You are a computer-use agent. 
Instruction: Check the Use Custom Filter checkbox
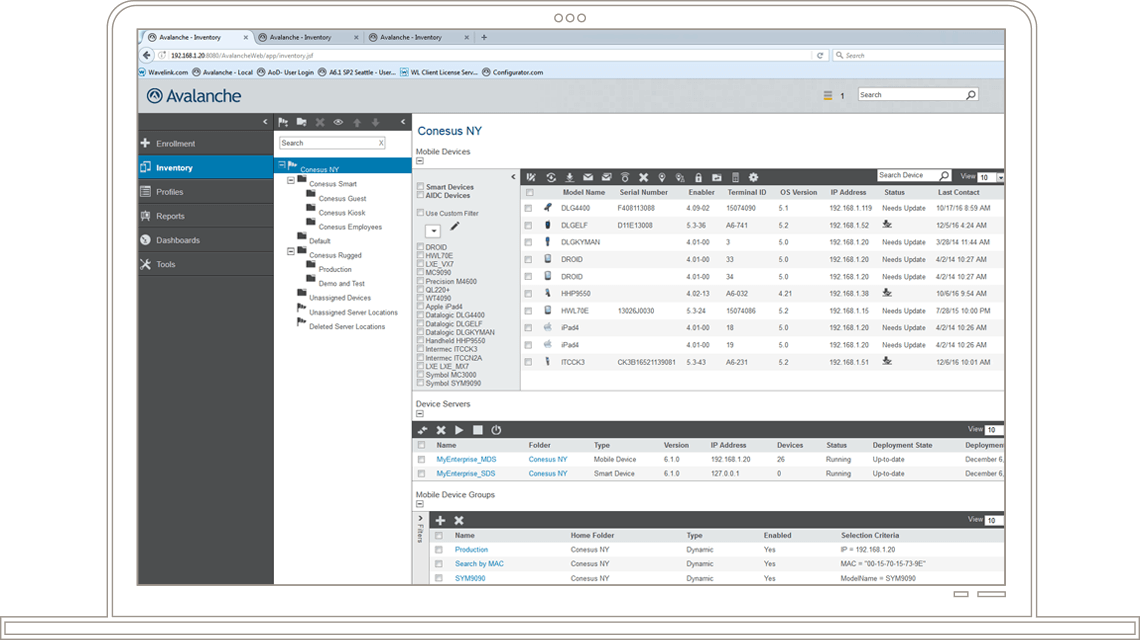pos(420,213)
